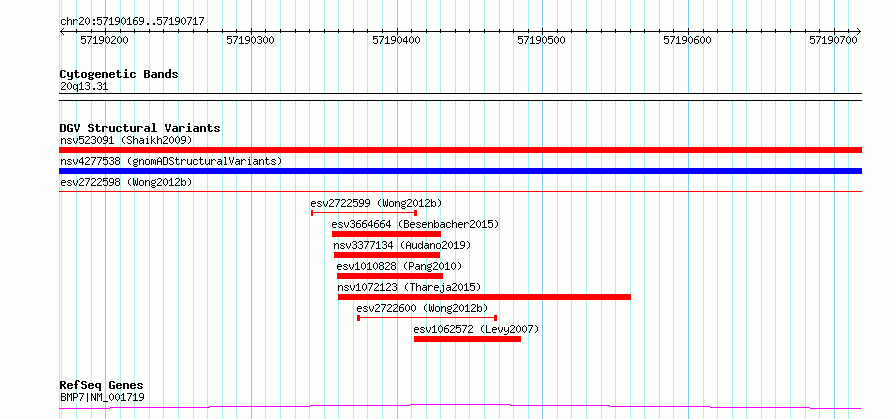
Task: Select the red esv1062572 variant bar
Action: (x=467, y=339)
